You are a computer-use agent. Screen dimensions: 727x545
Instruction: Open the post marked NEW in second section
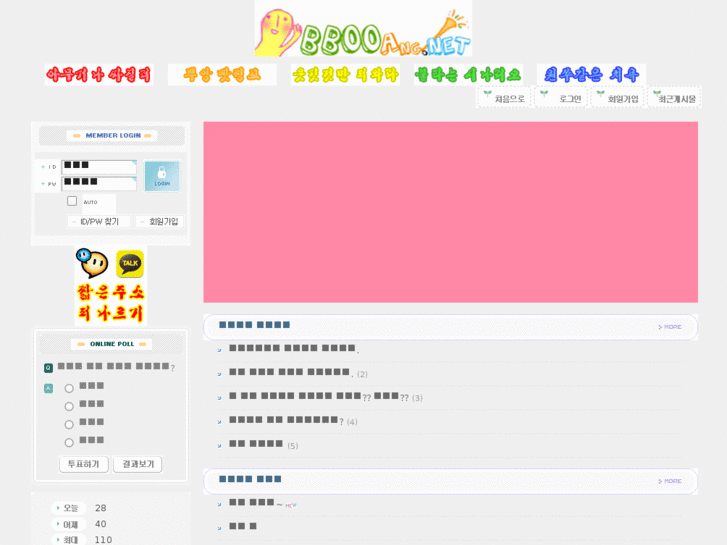point(256,503)
